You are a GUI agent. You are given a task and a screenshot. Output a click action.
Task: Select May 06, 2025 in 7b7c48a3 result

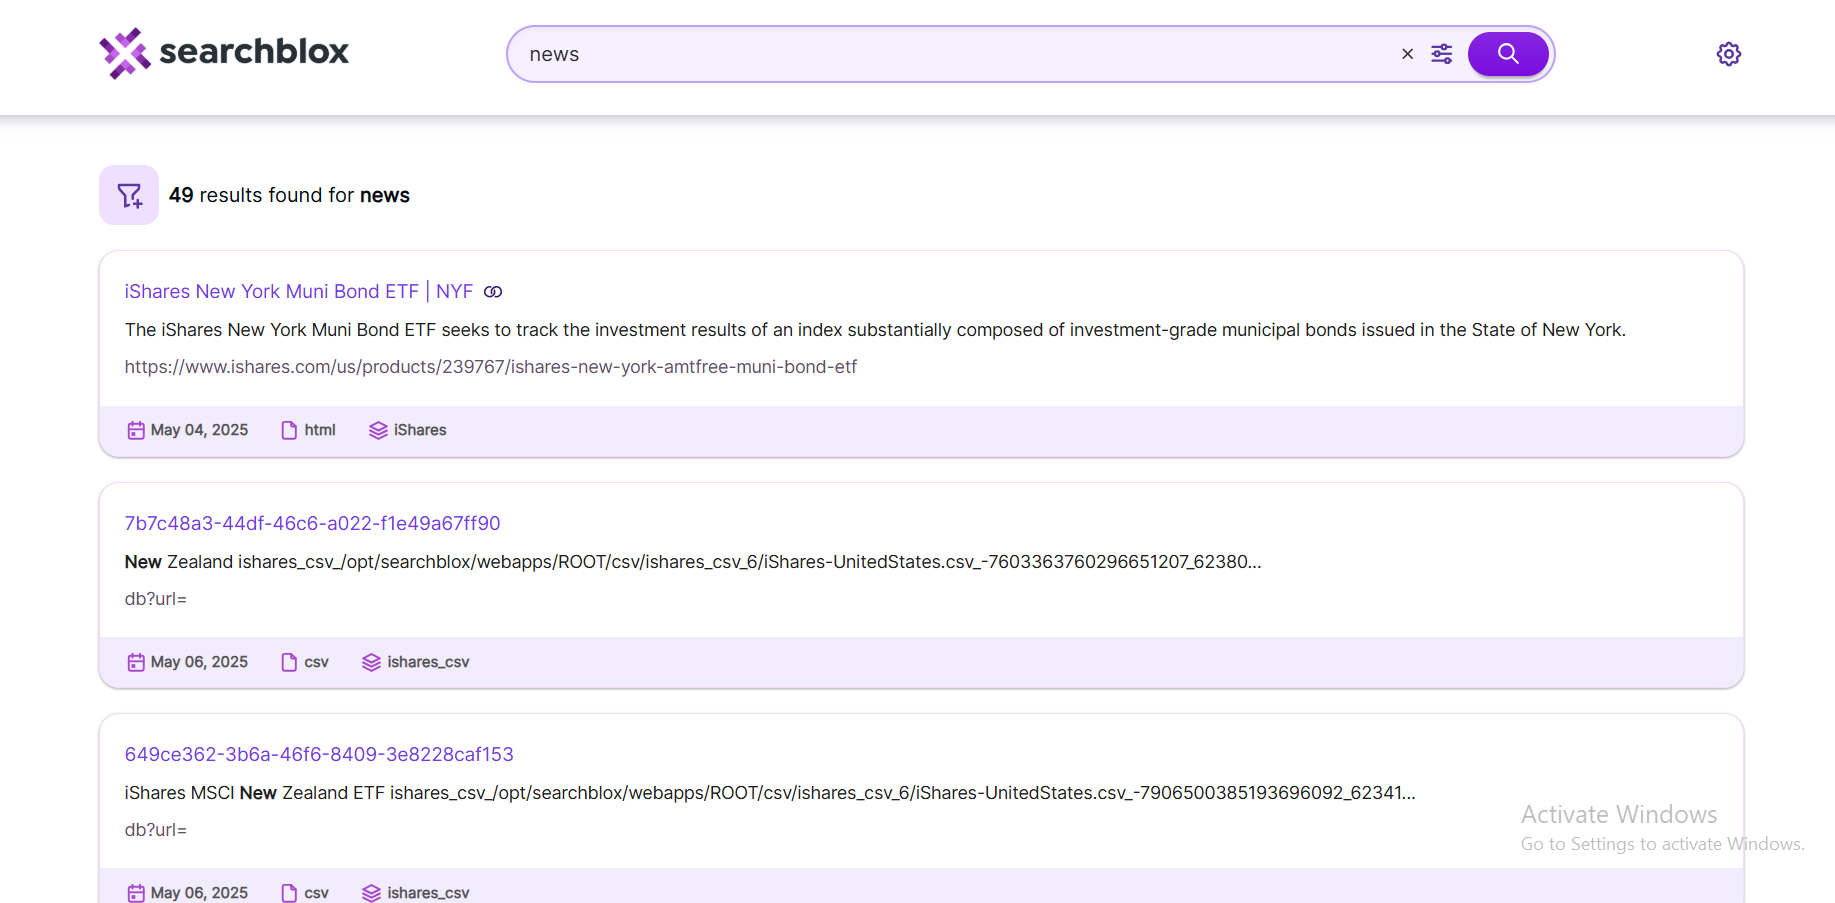coord(199,662)
